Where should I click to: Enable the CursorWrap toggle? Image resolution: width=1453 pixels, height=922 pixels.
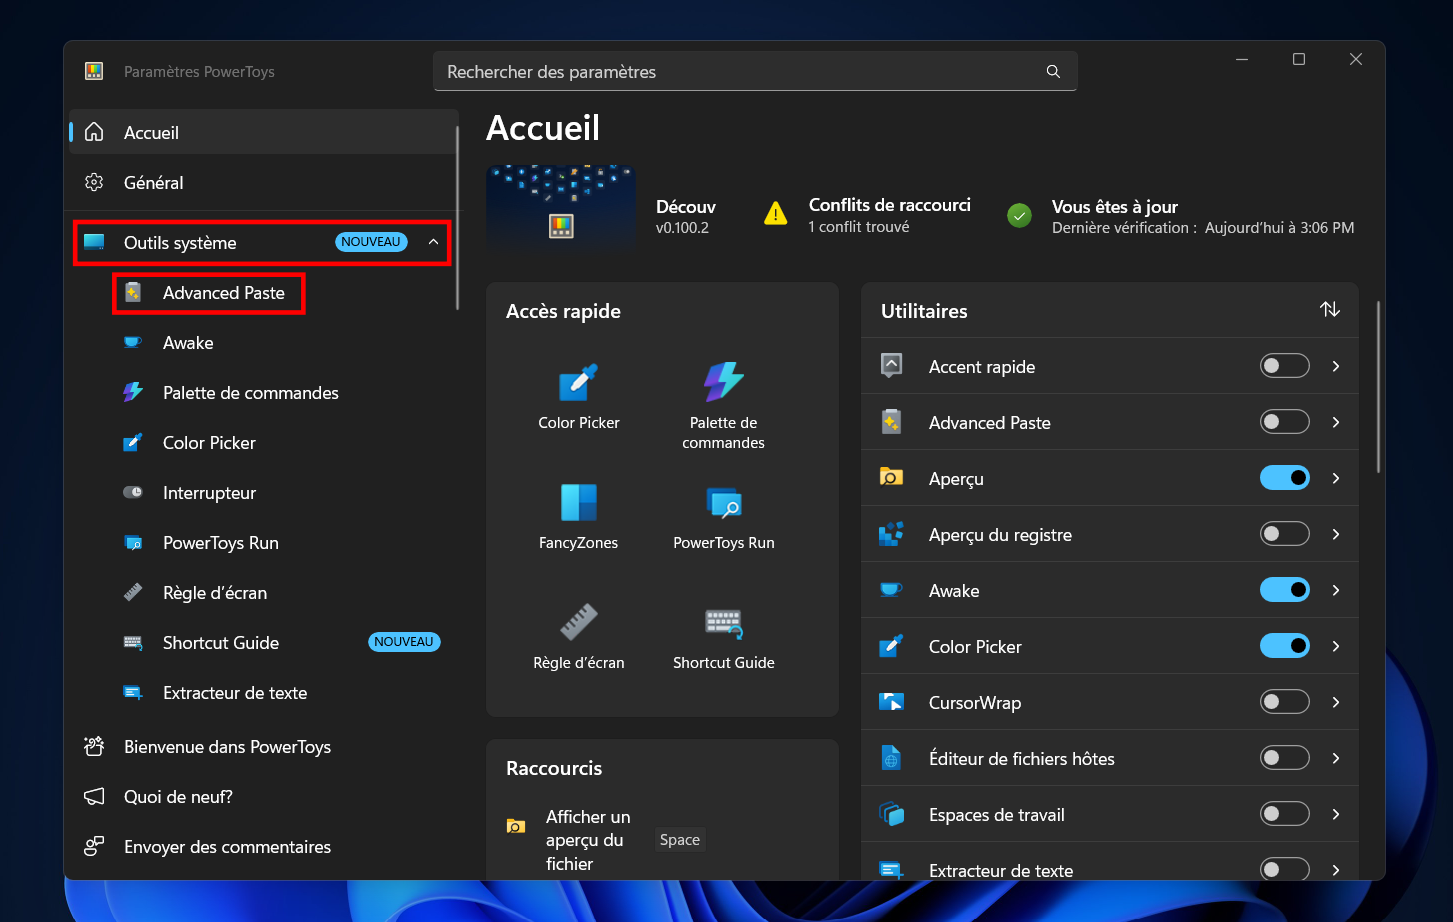point(1284,702)
